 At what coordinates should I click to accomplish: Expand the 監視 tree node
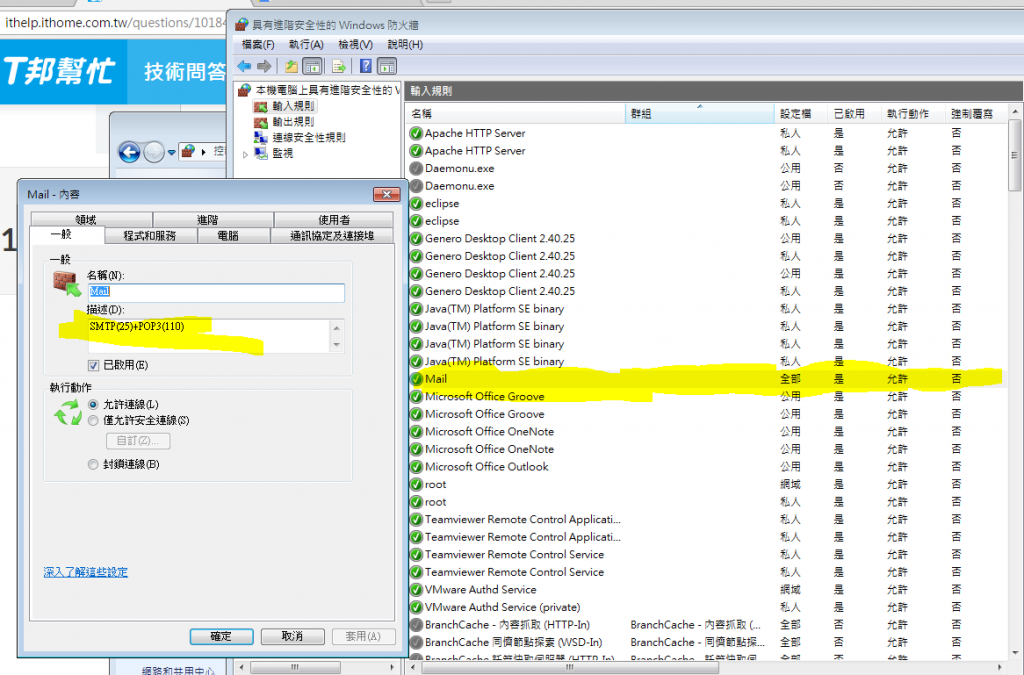click(246, 154)
